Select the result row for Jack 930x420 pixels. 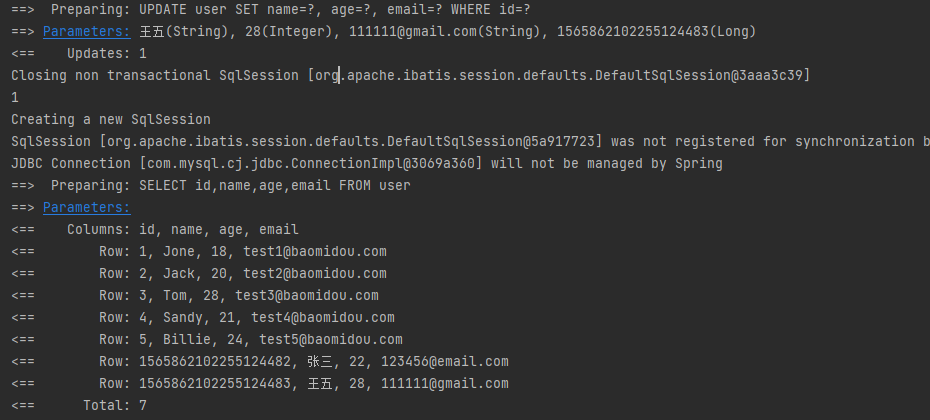242,274
